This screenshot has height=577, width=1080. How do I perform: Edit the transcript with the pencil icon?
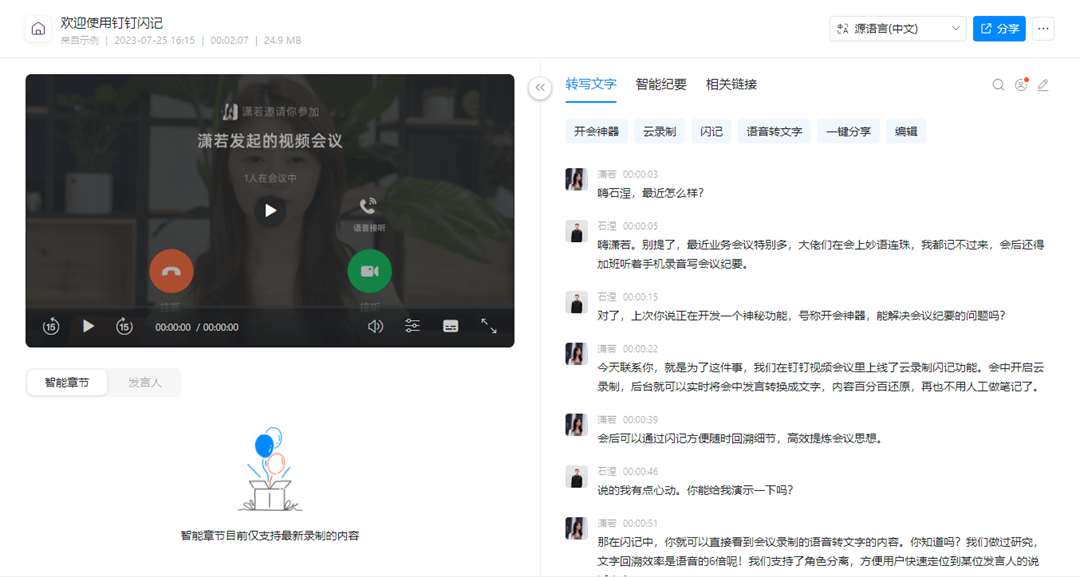1043,85
